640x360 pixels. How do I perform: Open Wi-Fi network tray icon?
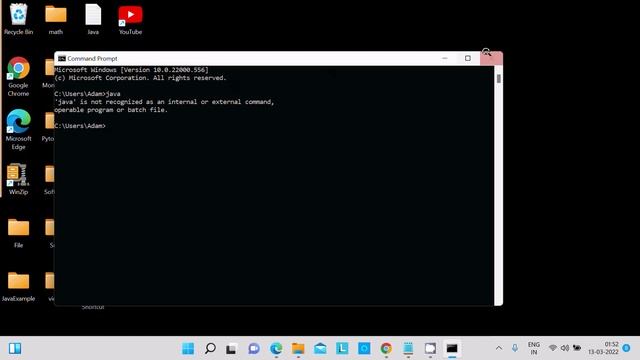coord(553,348)
